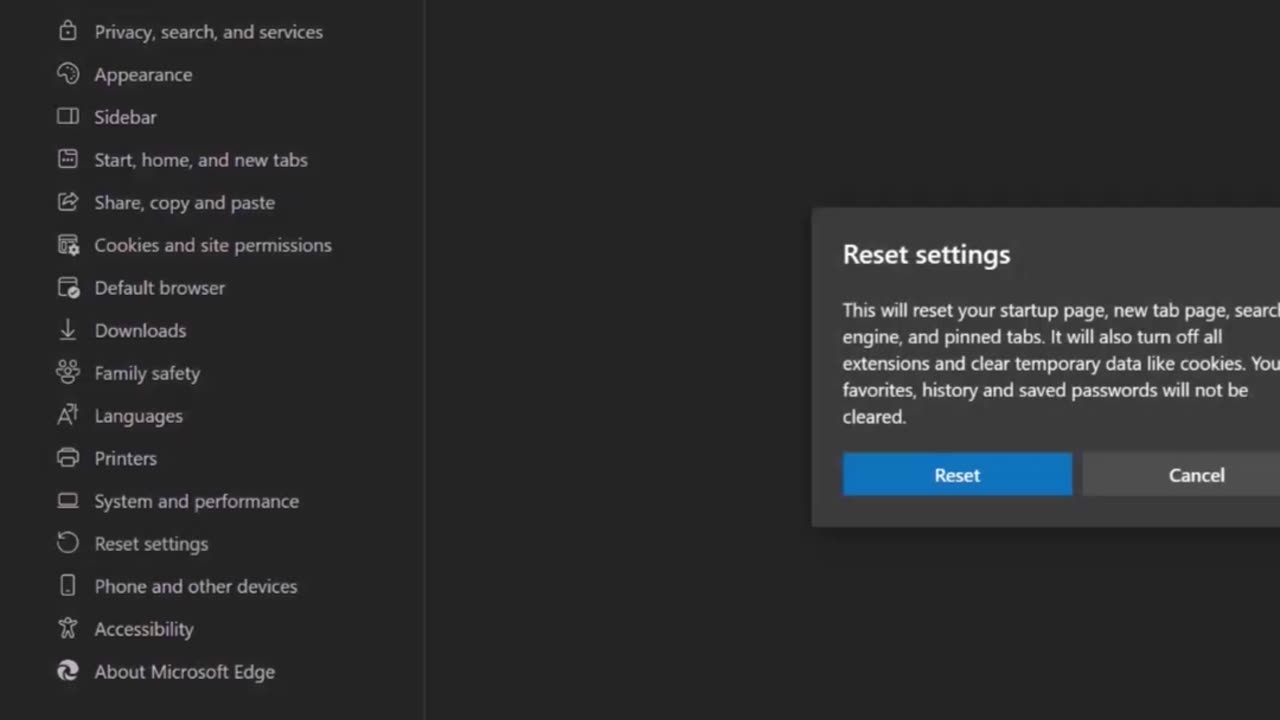Click the Printers icon
Image resolution: width=1280 pixels, height=720 pixels.
pyautogui.click(x=68, y=458)
